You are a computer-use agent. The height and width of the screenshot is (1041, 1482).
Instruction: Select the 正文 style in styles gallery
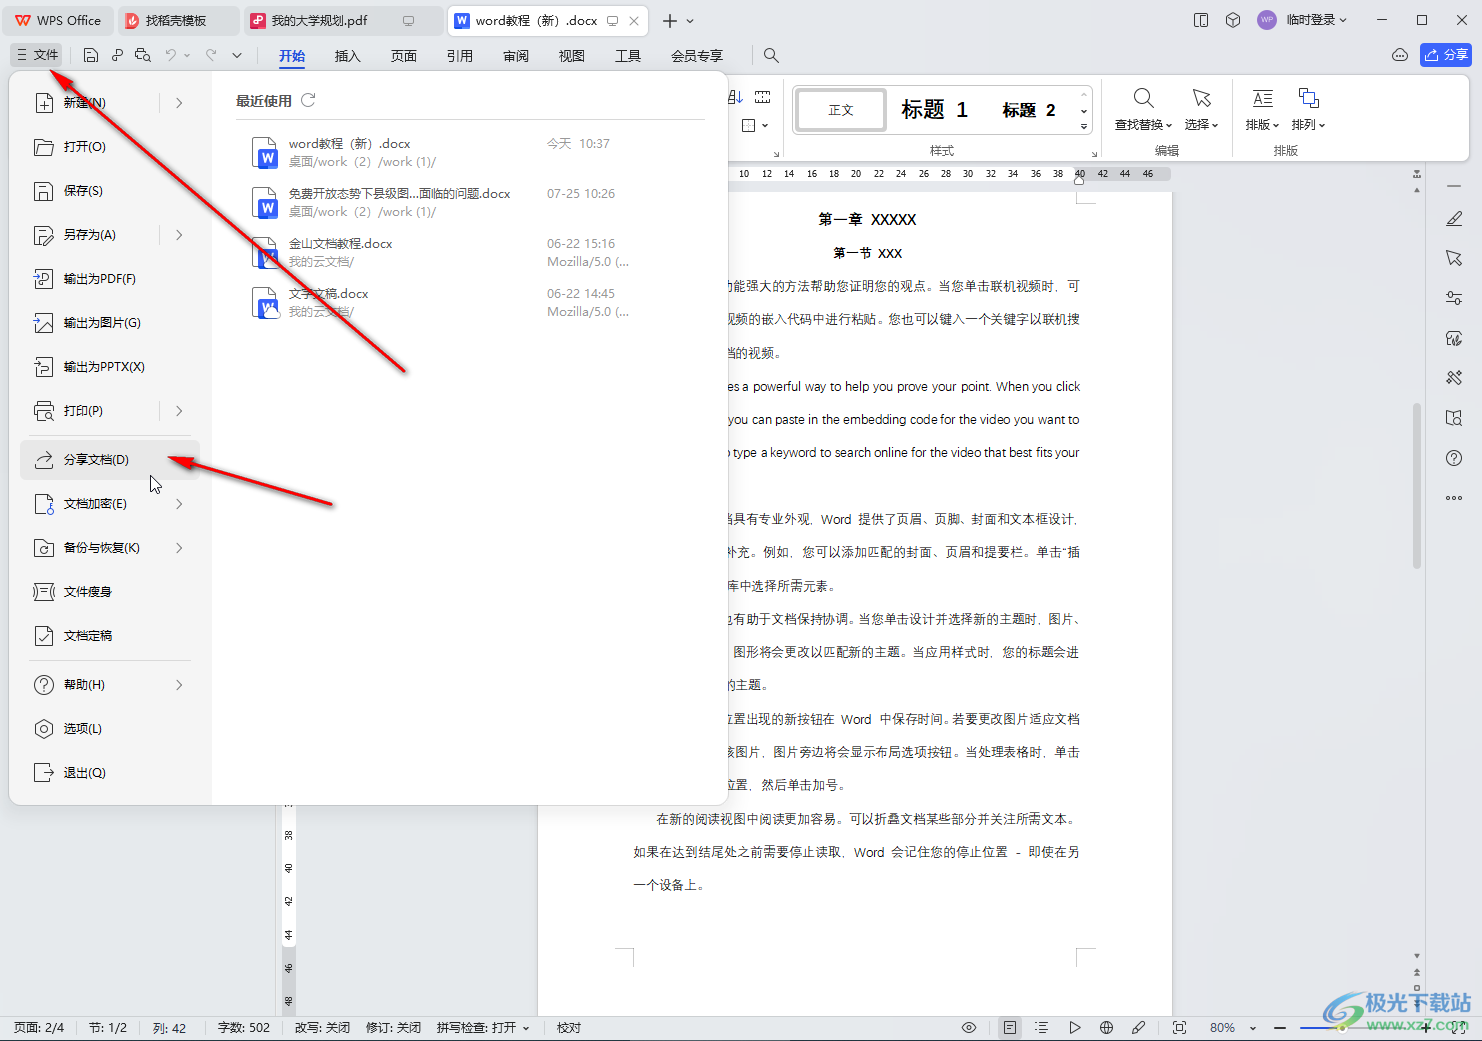tap(841, 110)
